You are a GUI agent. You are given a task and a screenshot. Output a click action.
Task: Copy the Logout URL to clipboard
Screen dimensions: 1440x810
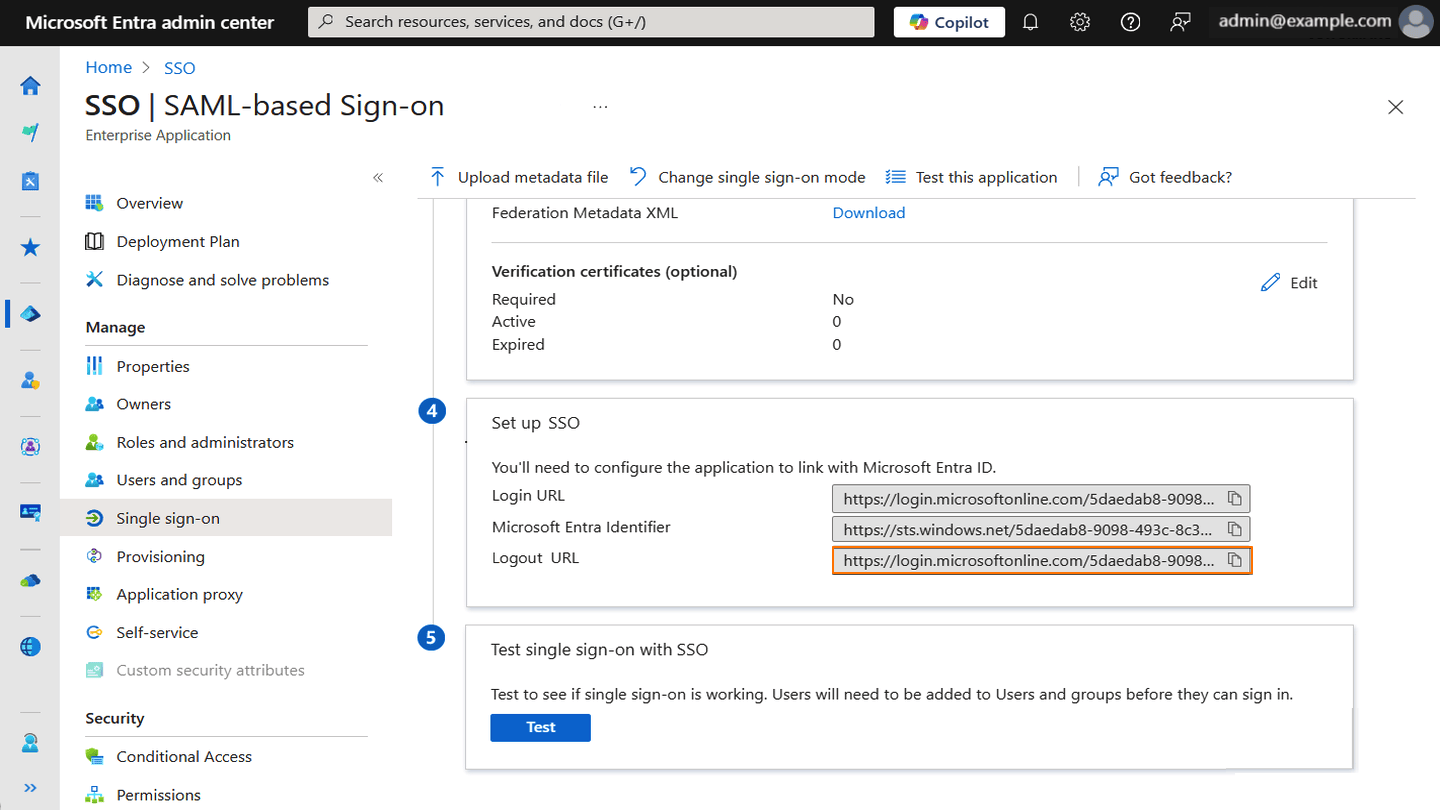pos(1235,560)
